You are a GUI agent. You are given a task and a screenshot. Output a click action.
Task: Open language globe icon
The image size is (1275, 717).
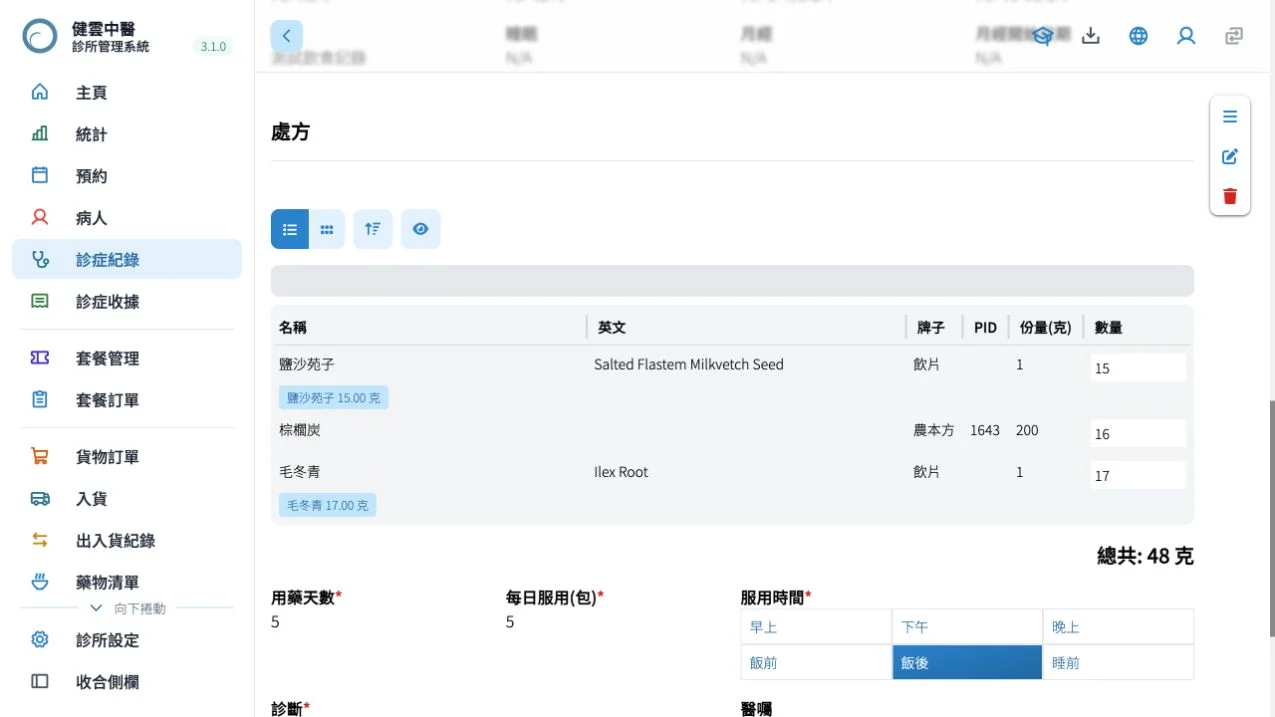tap(1138, 36)
